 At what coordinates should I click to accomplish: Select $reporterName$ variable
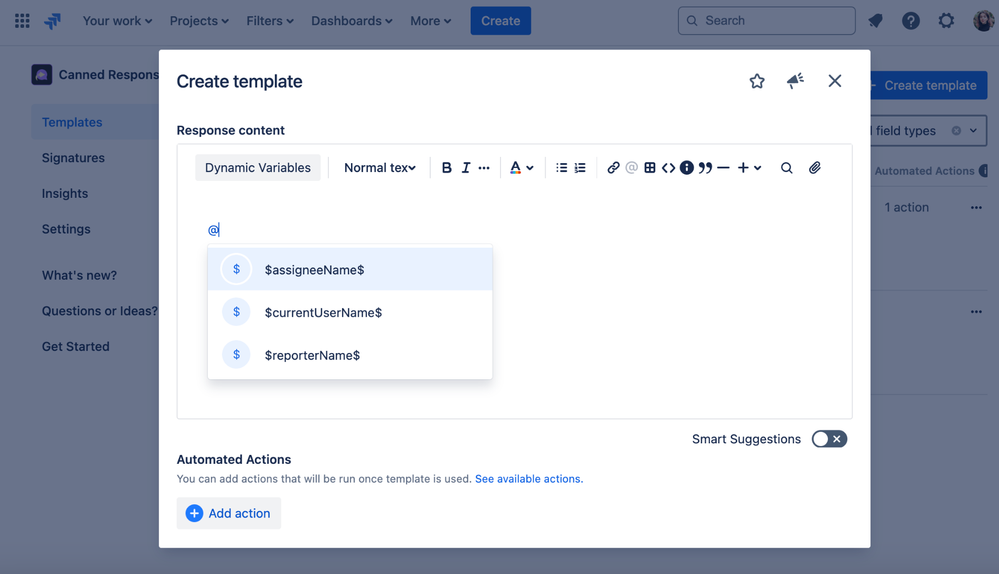350,355
